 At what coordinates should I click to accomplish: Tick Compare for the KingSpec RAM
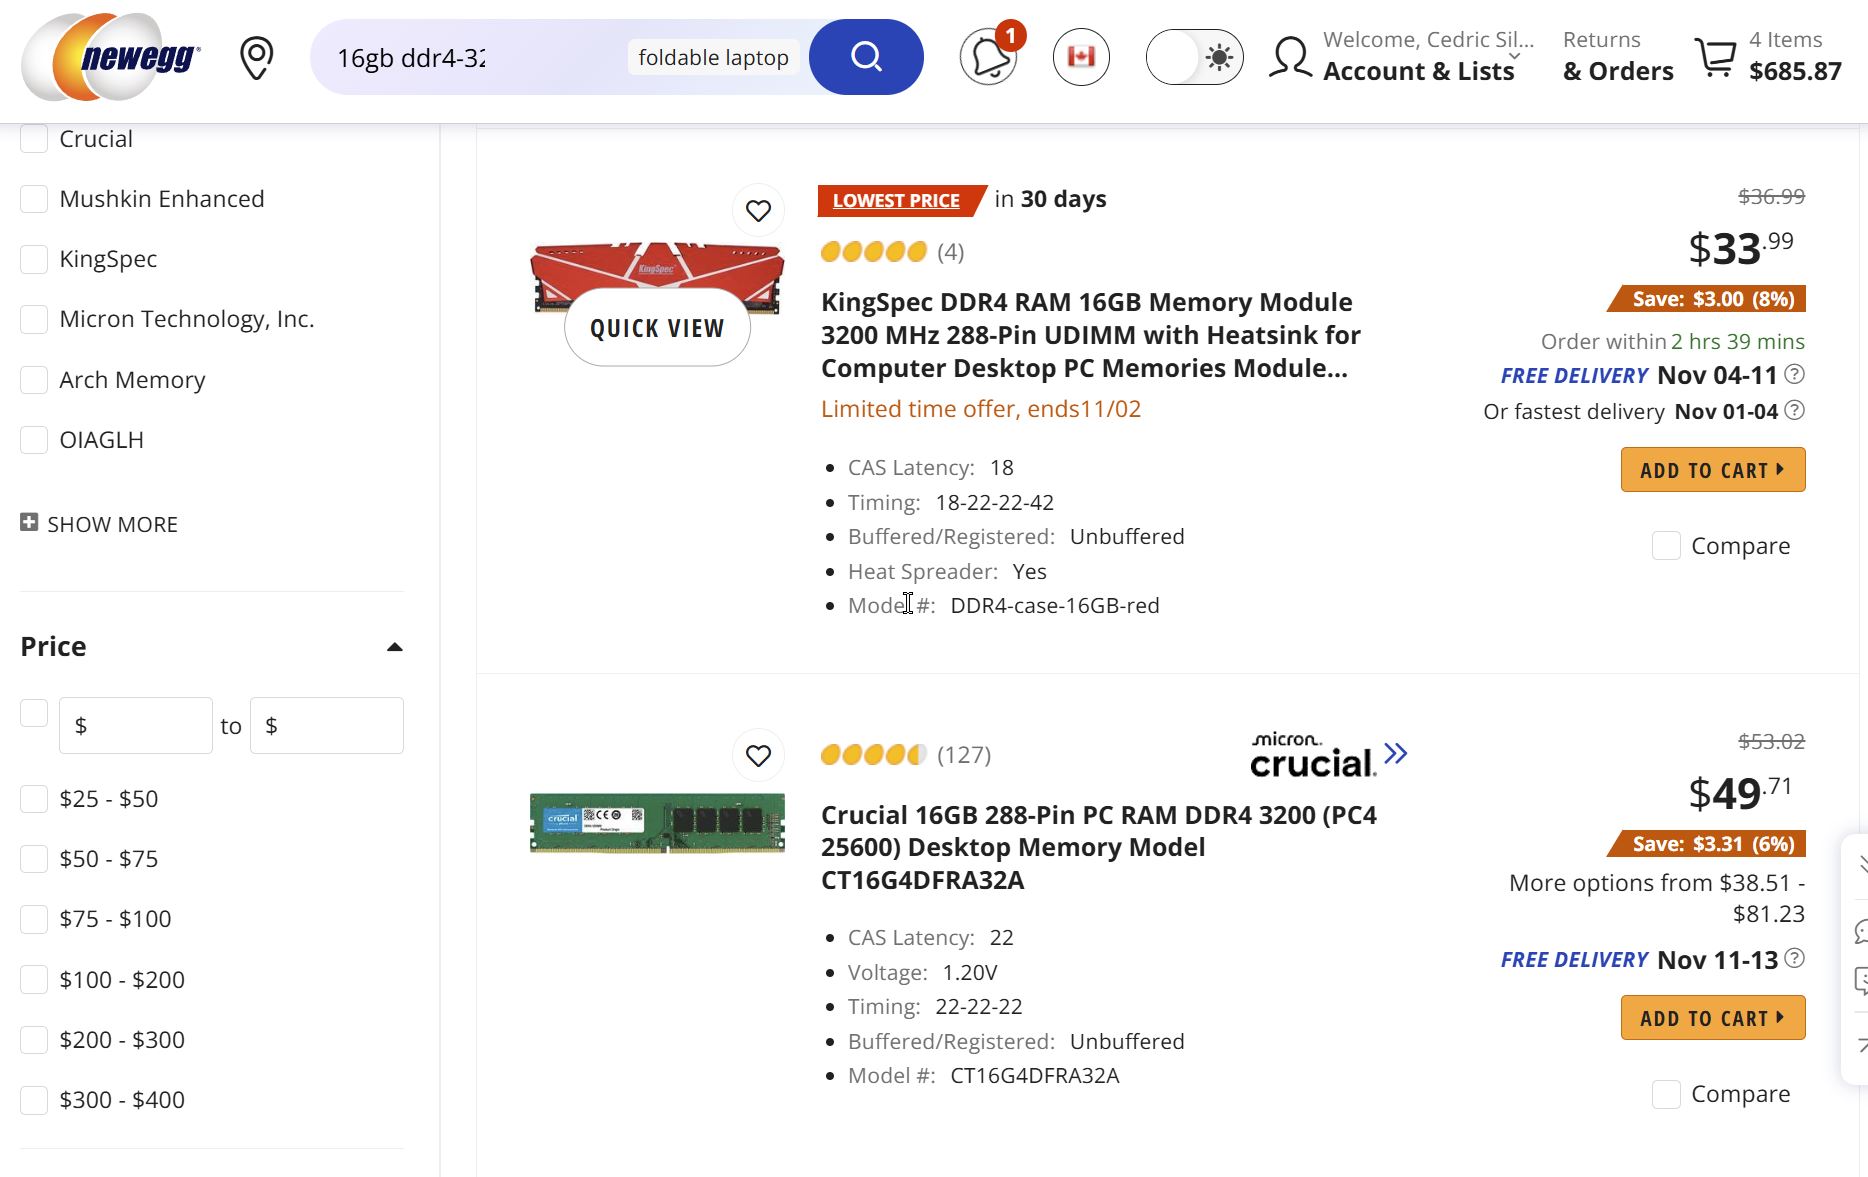click(1666, 546)
